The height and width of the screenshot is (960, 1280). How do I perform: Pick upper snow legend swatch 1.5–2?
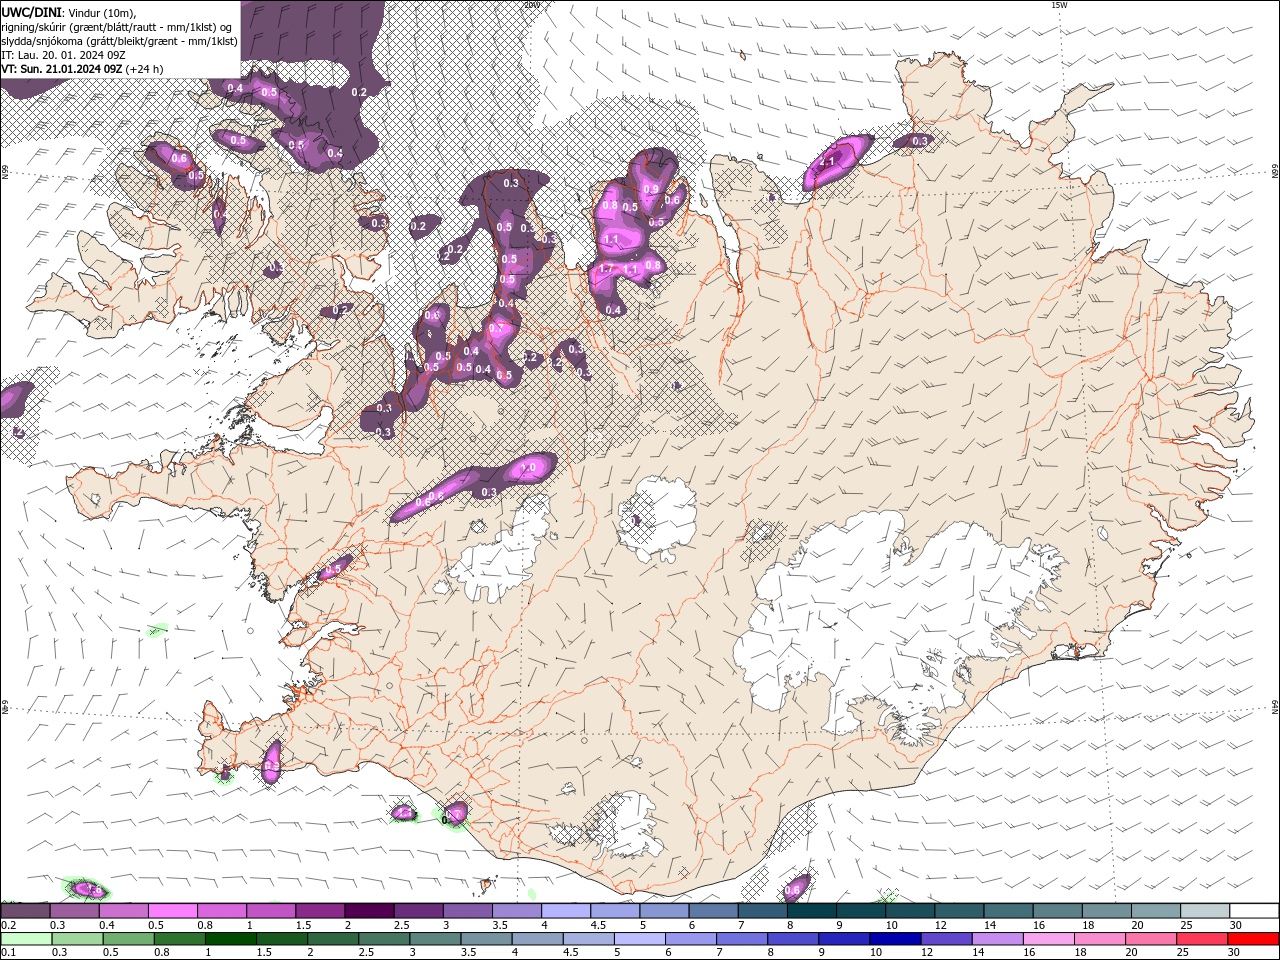(x=319, y=911)
